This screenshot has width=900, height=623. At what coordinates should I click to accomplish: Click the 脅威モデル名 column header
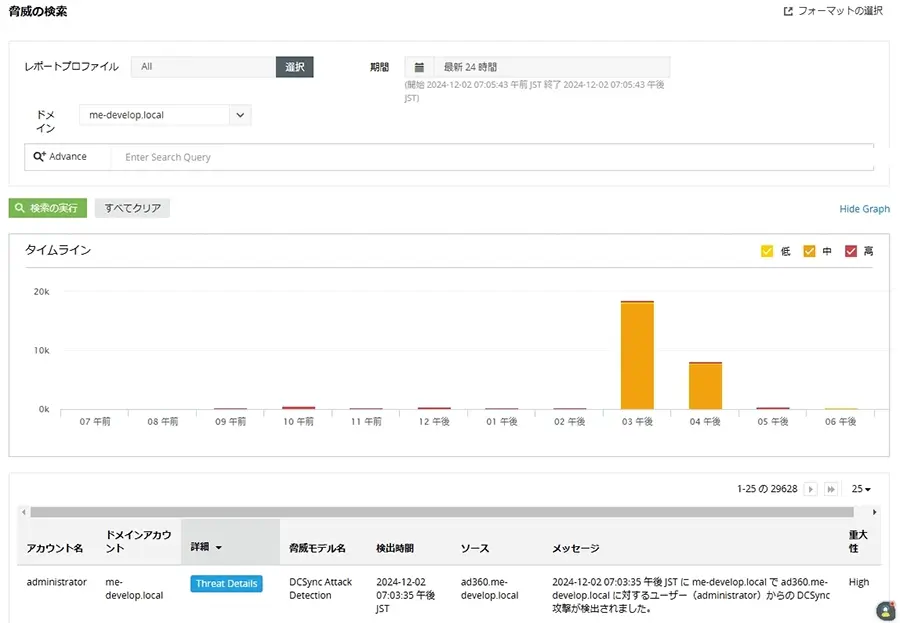coord(317,548)
